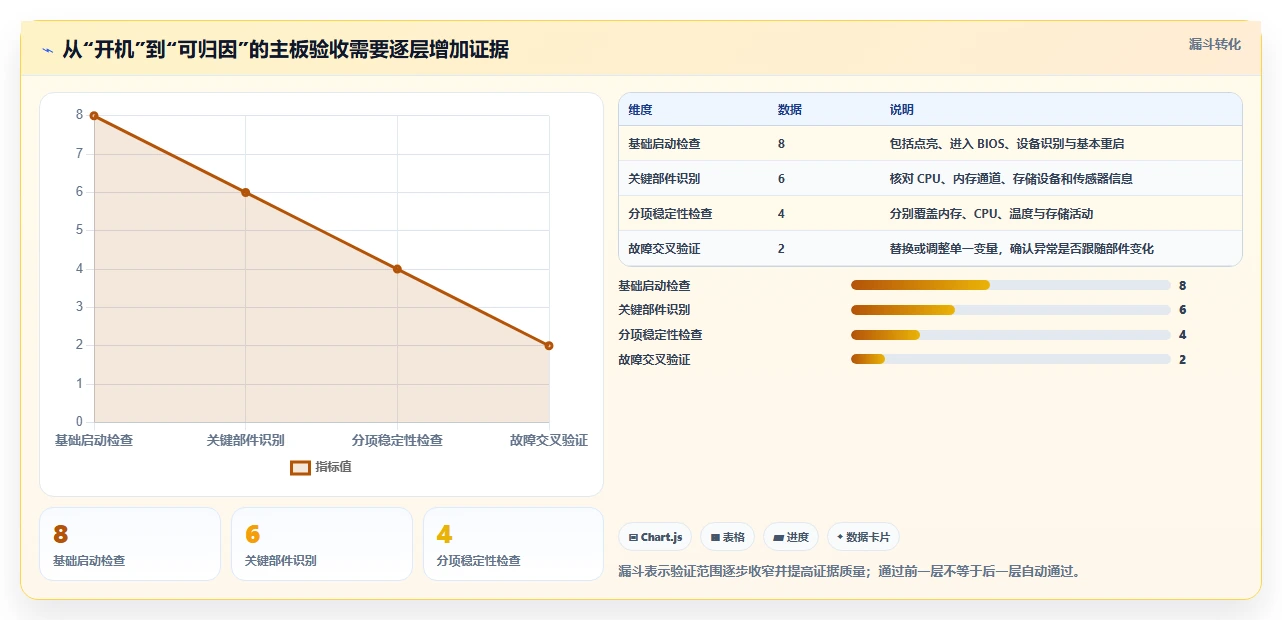Image resolution: width=1282 pixels, height=620 pixels.
Task: Click the 数据 column header
Action: pos(789,110)
